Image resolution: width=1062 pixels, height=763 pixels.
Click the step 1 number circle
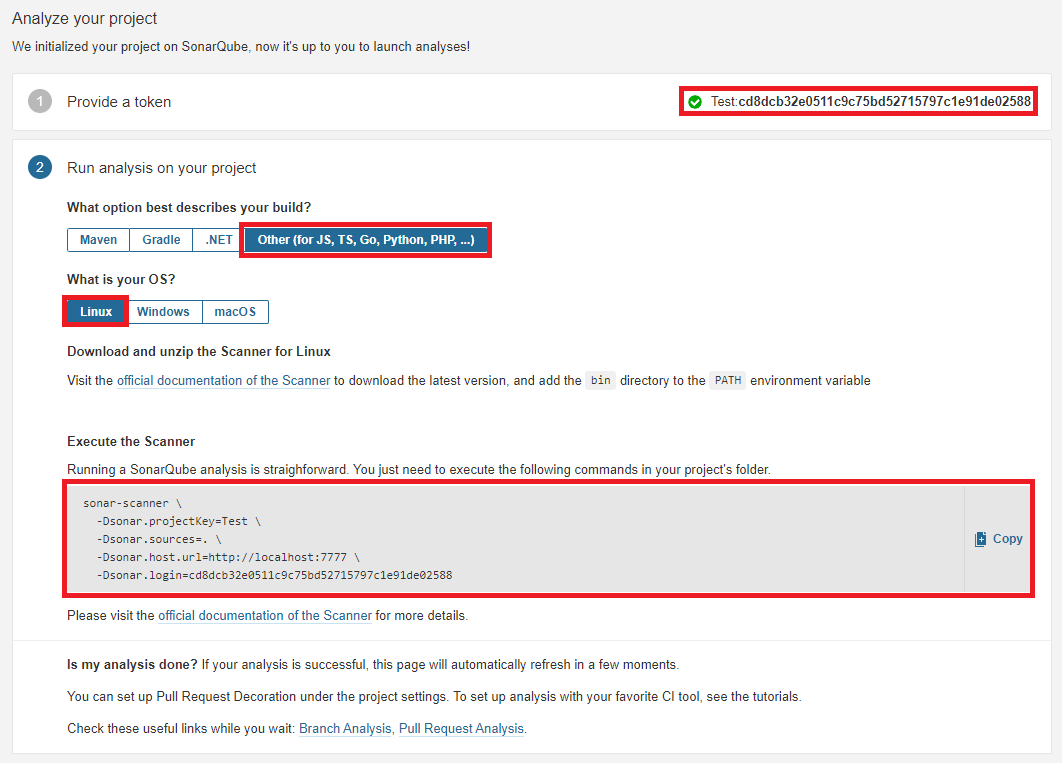click(x=40, y=101)
